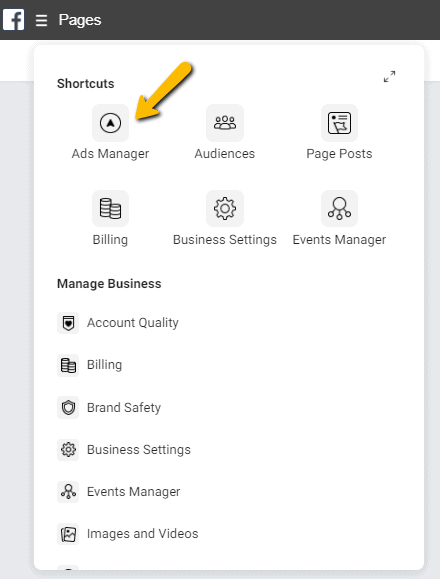440x579 pixels.
Task: Click the Billing icon in Manage Business list
Action: click(x=68, y=365)
